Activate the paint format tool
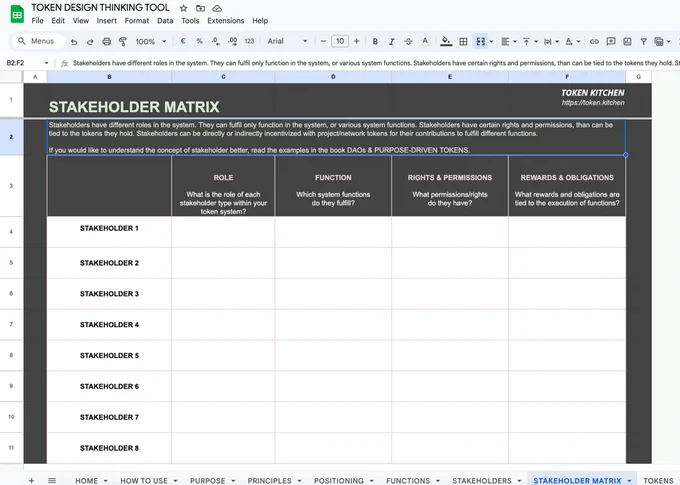680x485 pixels. 123,42
